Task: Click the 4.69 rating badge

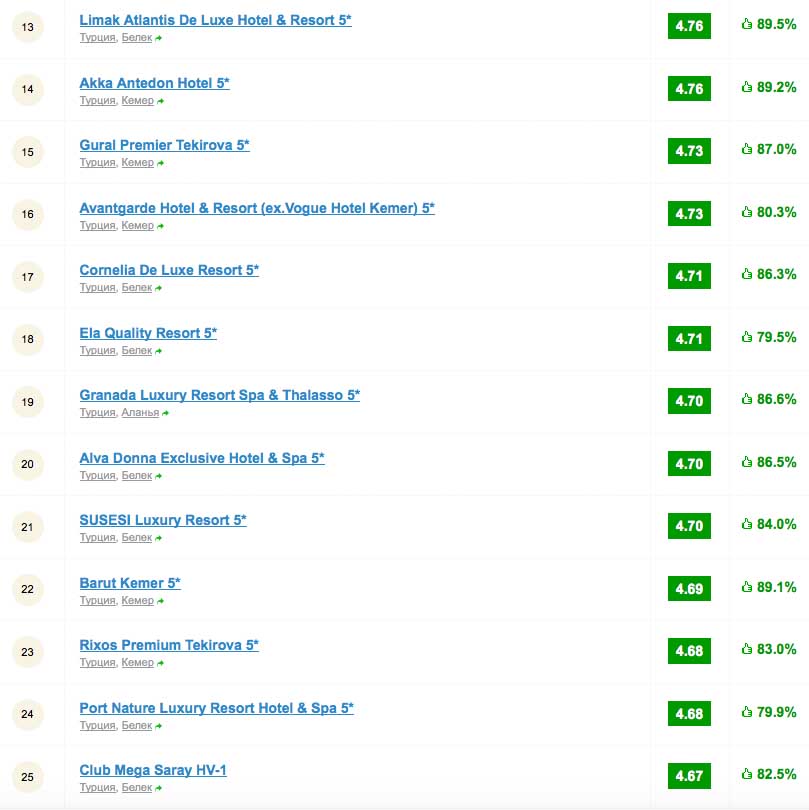Action: pyautogui.click(x=689, y=589)
